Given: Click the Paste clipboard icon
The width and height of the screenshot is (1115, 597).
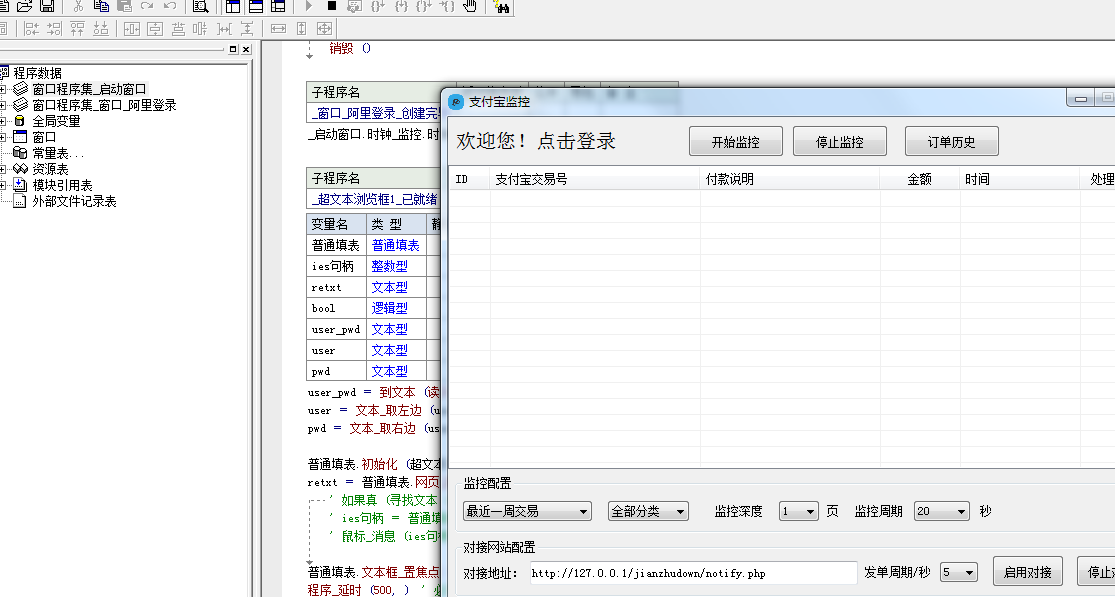Looking at the screenshot, I should (x=124, y=6).
